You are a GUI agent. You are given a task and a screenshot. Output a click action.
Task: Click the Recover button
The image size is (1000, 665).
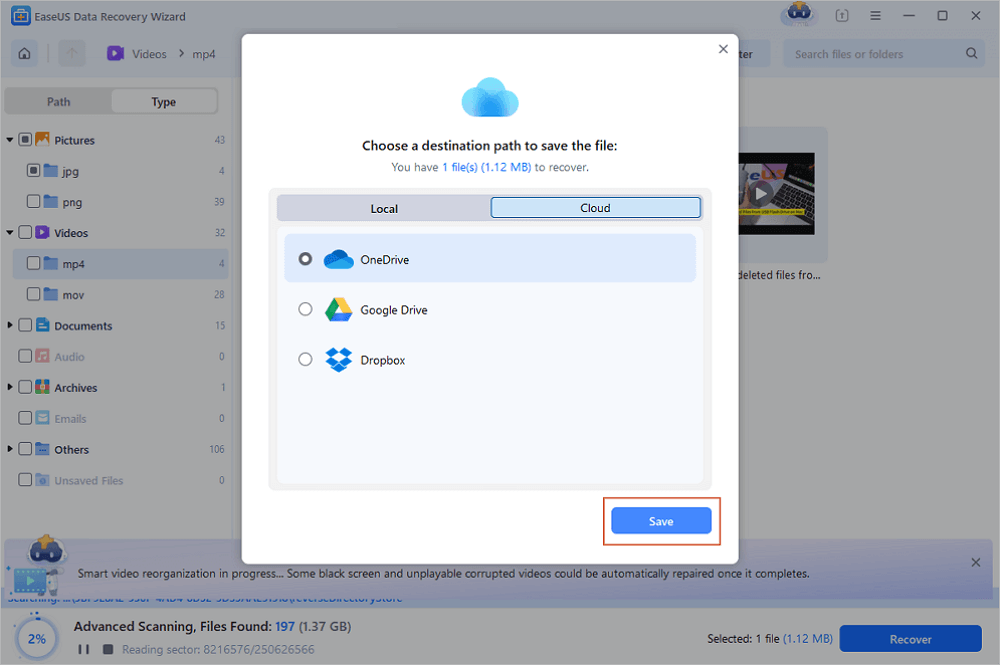(x=910, y=639)
